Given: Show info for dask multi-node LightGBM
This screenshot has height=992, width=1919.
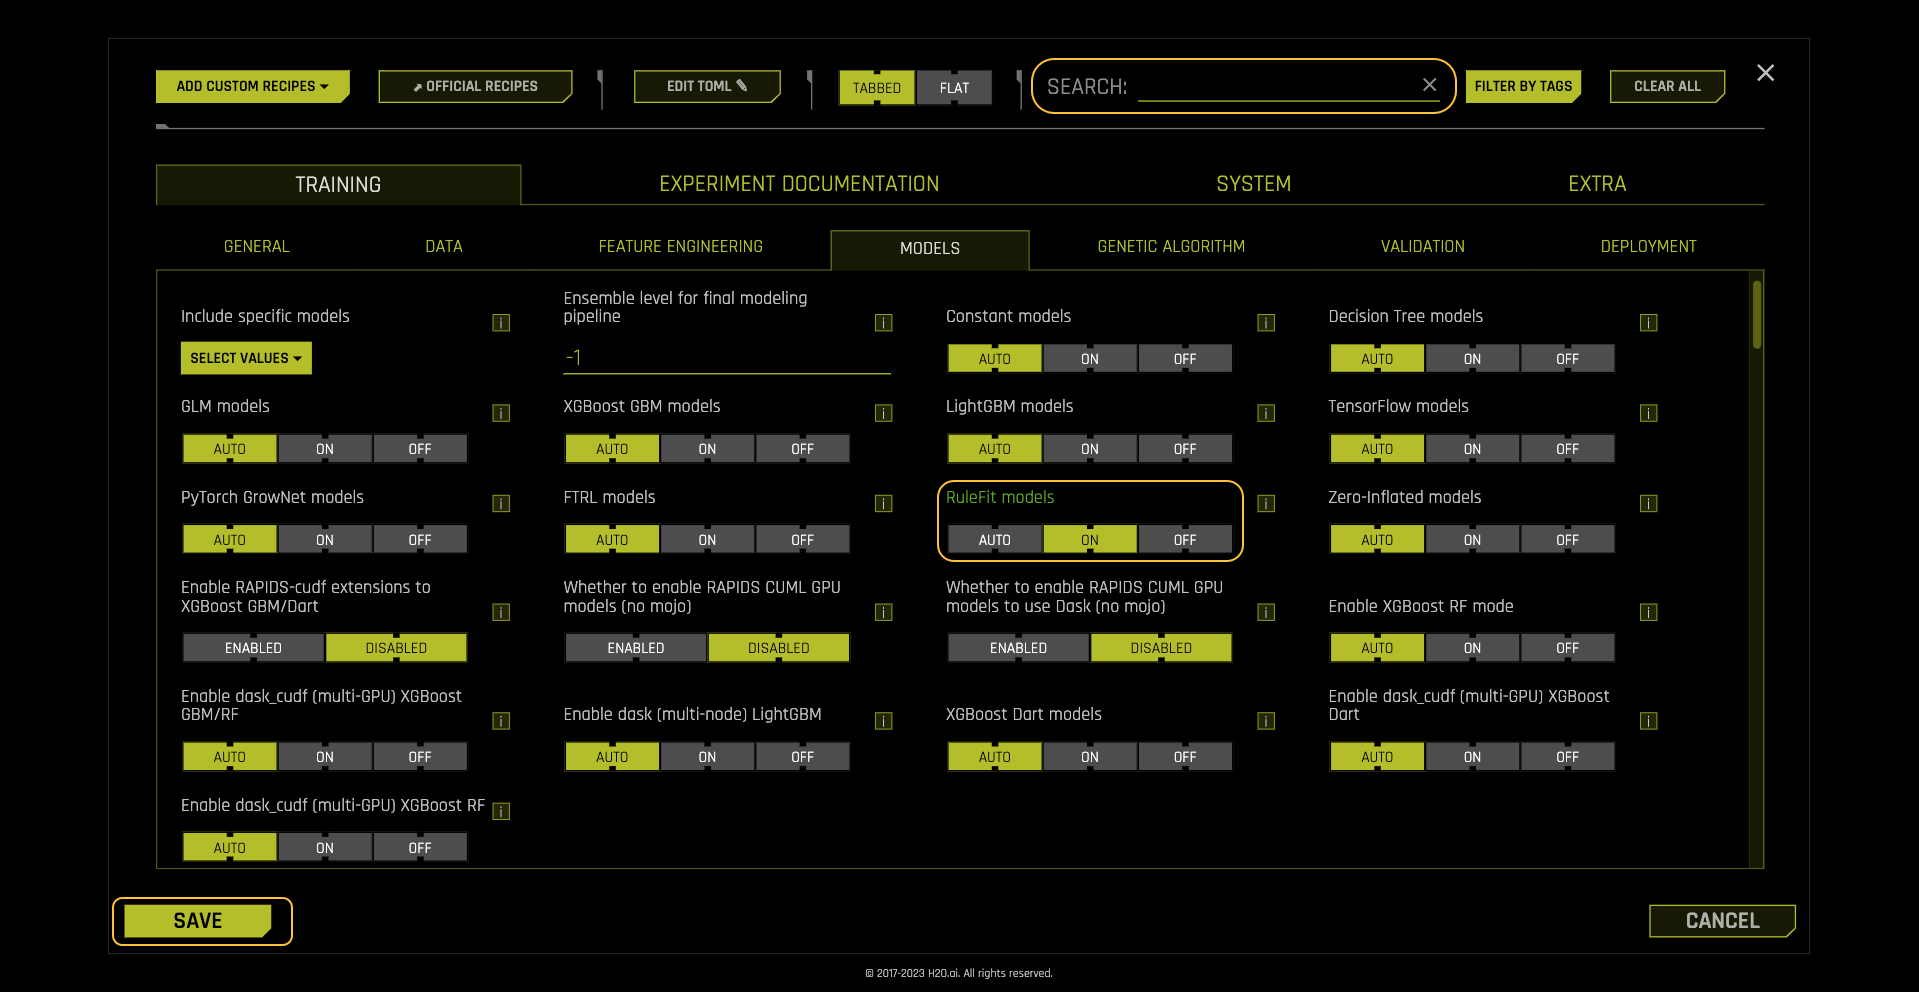Looking at the screenshot, I should point(884,721).
